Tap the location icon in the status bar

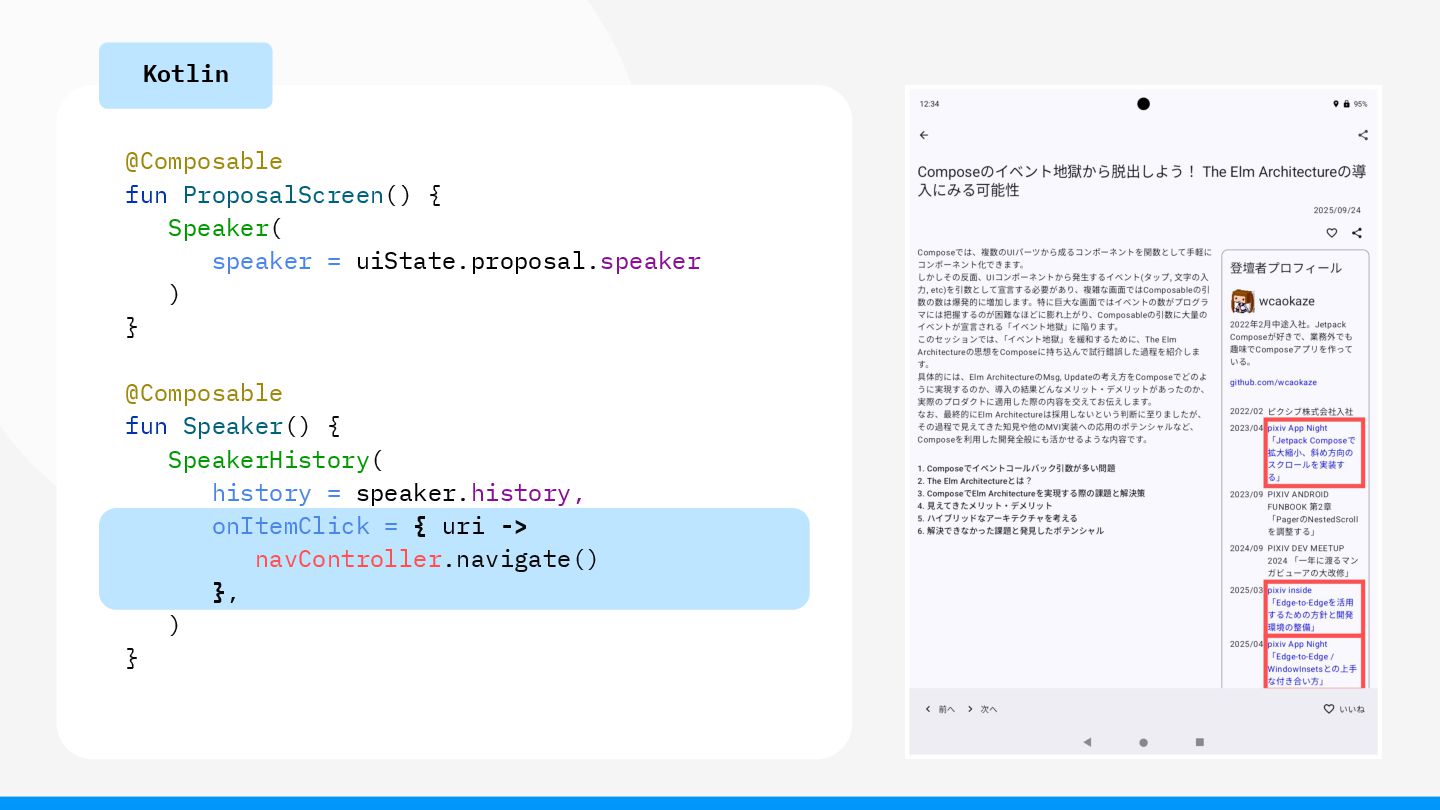pos(1335,104)
